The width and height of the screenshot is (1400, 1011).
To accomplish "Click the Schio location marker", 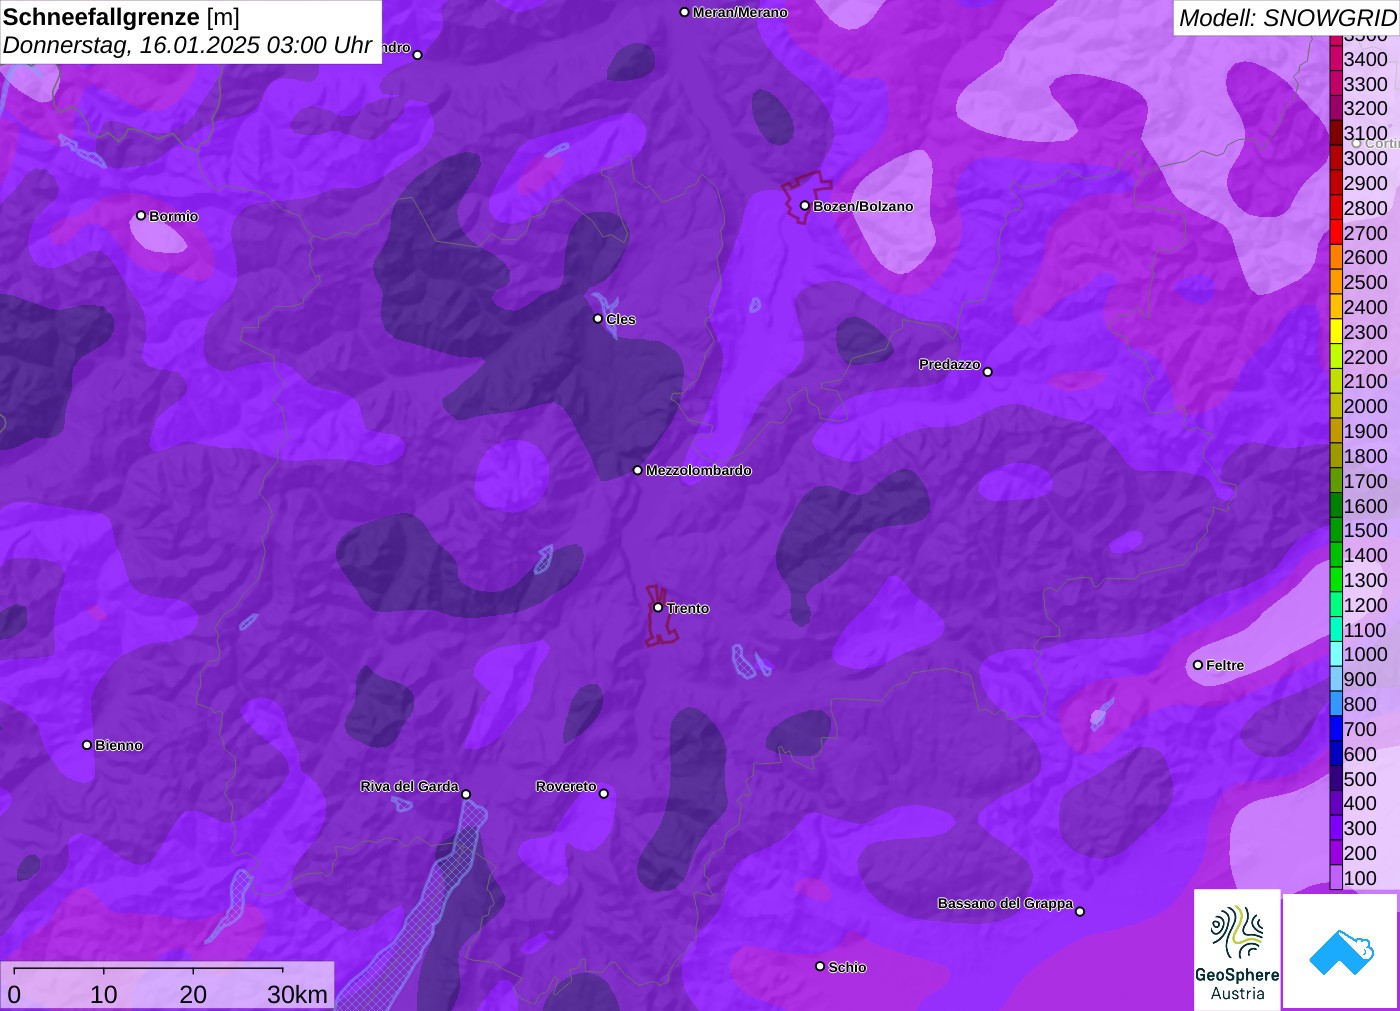I will click(820, 966).
